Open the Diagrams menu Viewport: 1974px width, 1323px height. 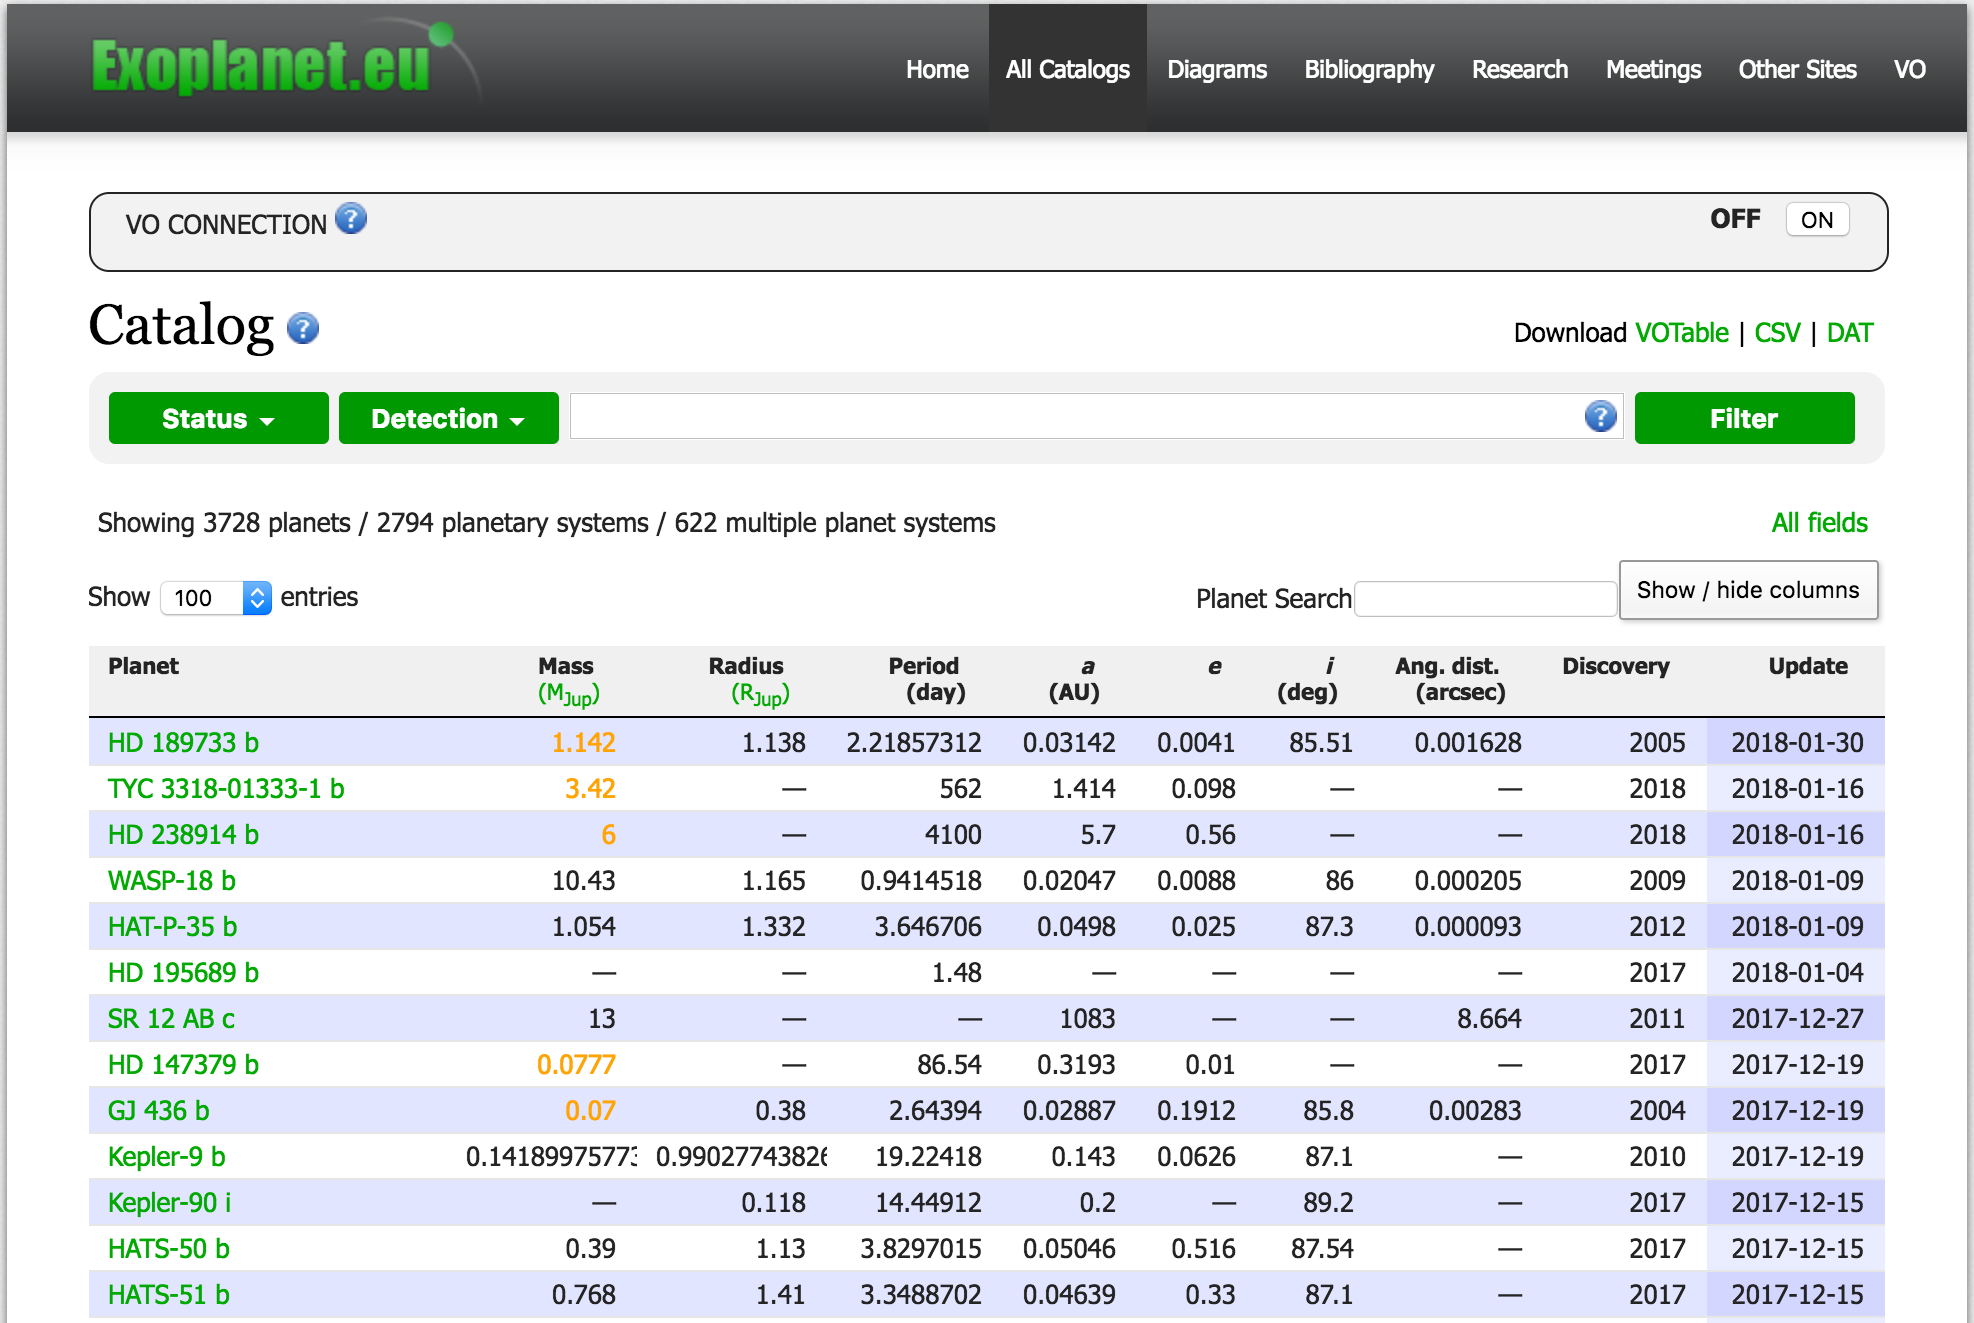tap(1216, 69)
